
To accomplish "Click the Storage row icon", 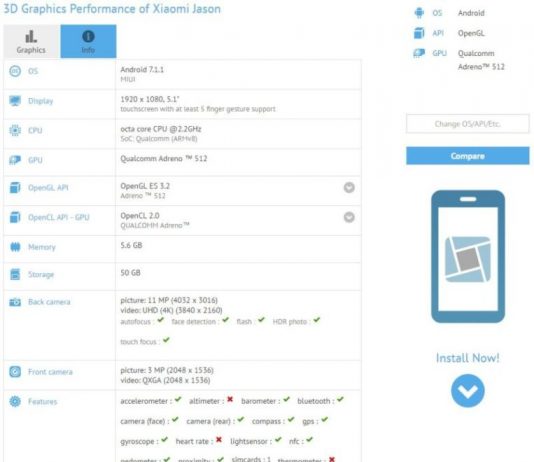I will [x=15, y=274].
